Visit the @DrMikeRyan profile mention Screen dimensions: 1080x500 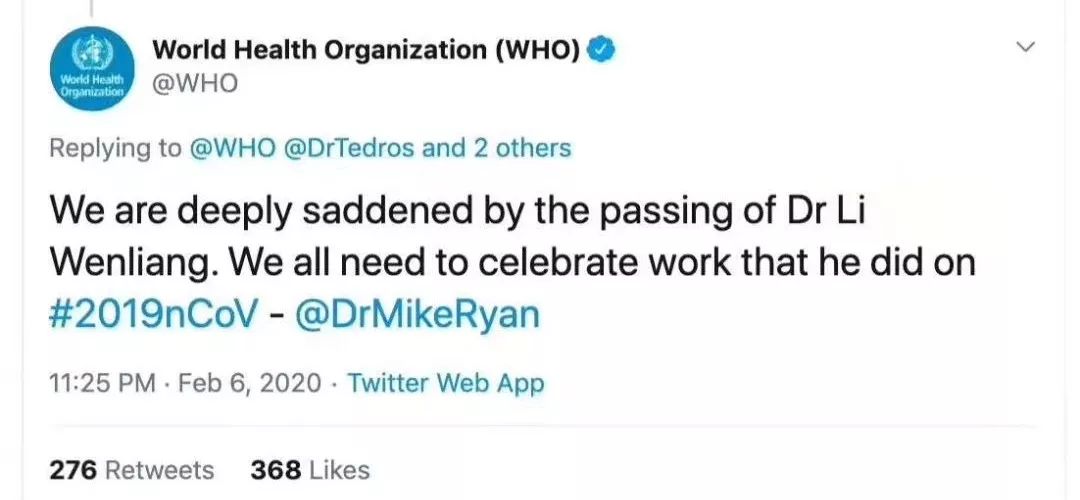pyautogui.click(x=417, y=316)
